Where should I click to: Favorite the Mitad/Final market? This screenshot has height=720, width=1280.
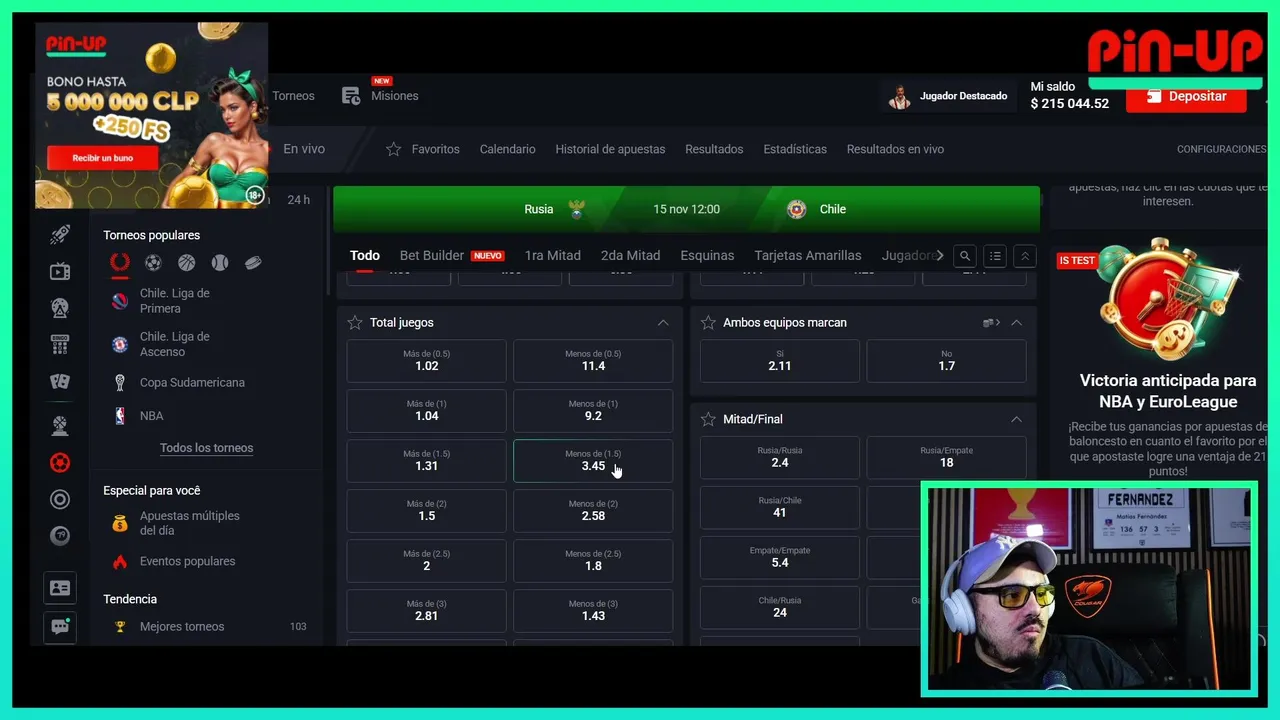click(708, 419)
